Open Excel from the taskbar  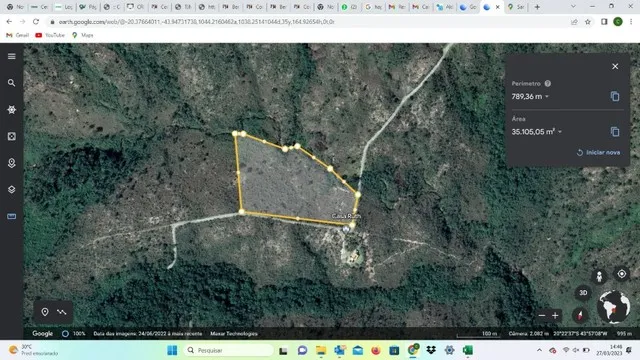click(468, 350)
